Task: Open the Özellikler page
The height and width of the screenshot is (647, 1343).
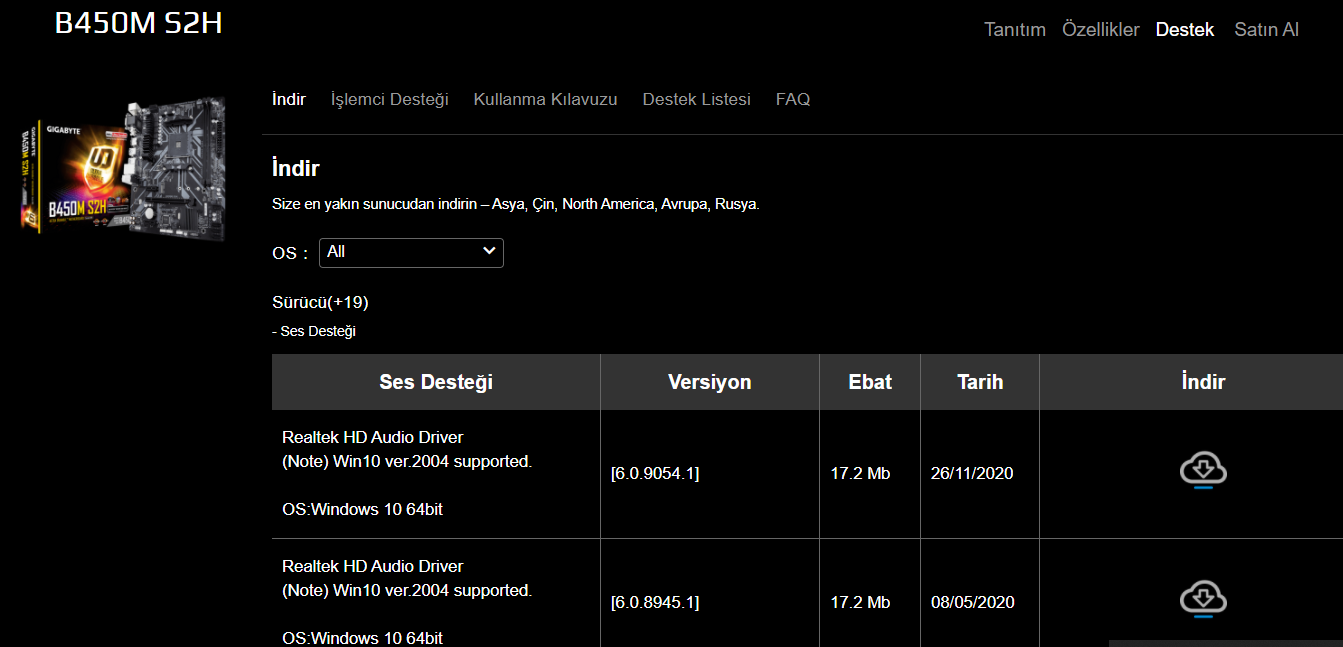Action: pos(1101,30)
